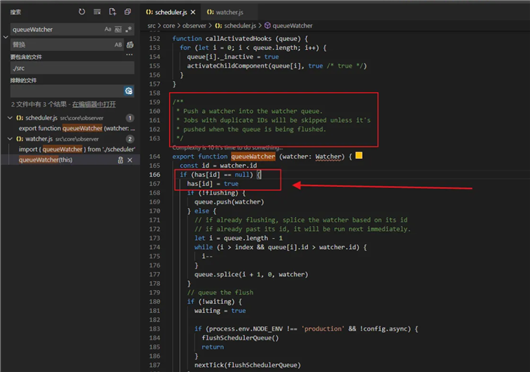Toggle search details ellipsis
This screenshot has width=530, height=372.
129,54
